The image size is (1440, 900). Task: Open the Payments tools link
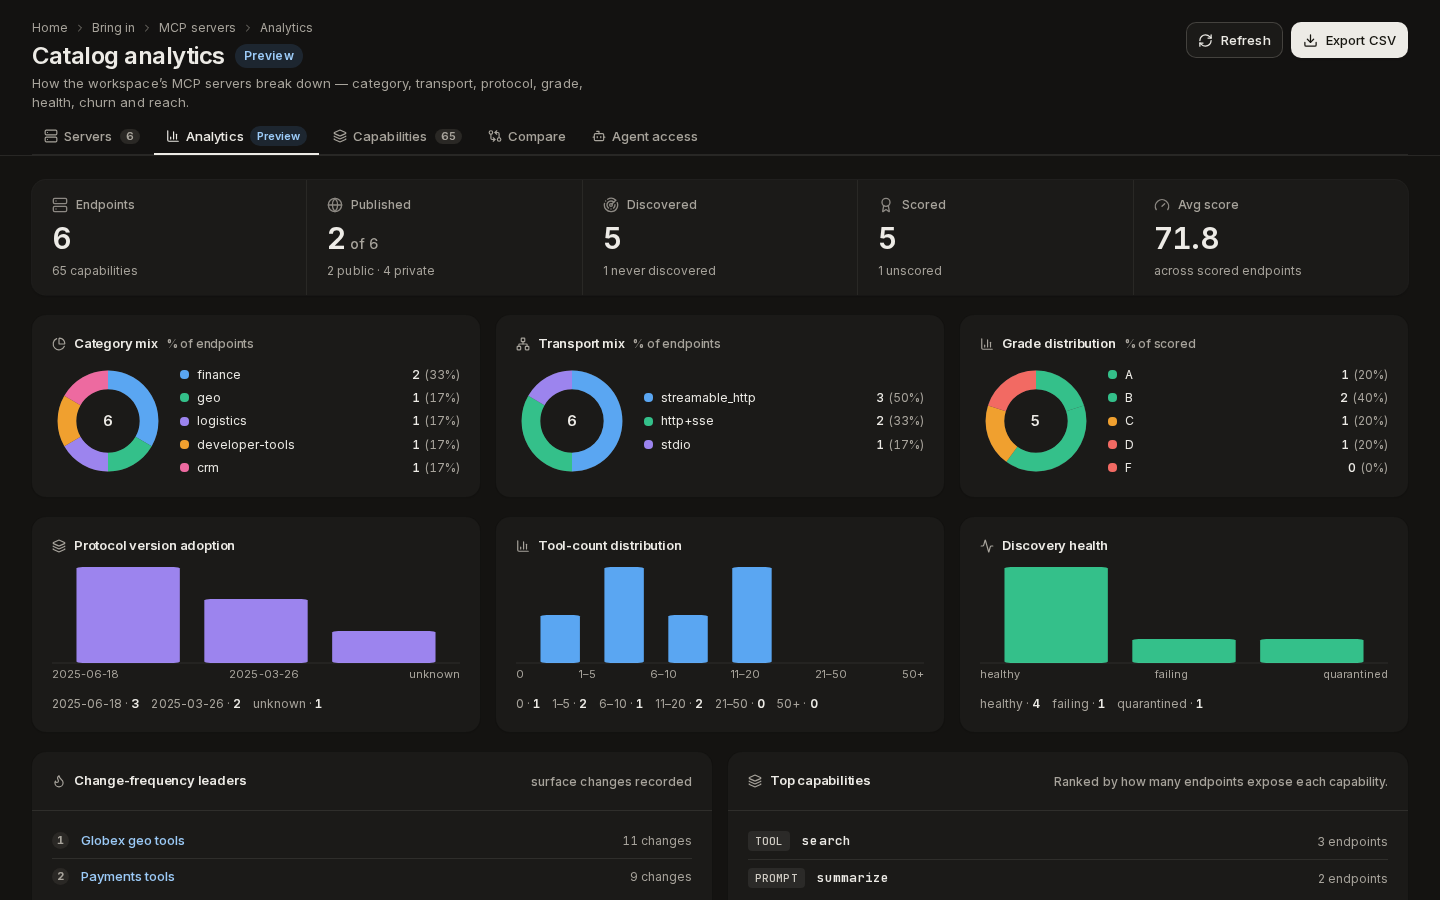(x=128, y=877)
